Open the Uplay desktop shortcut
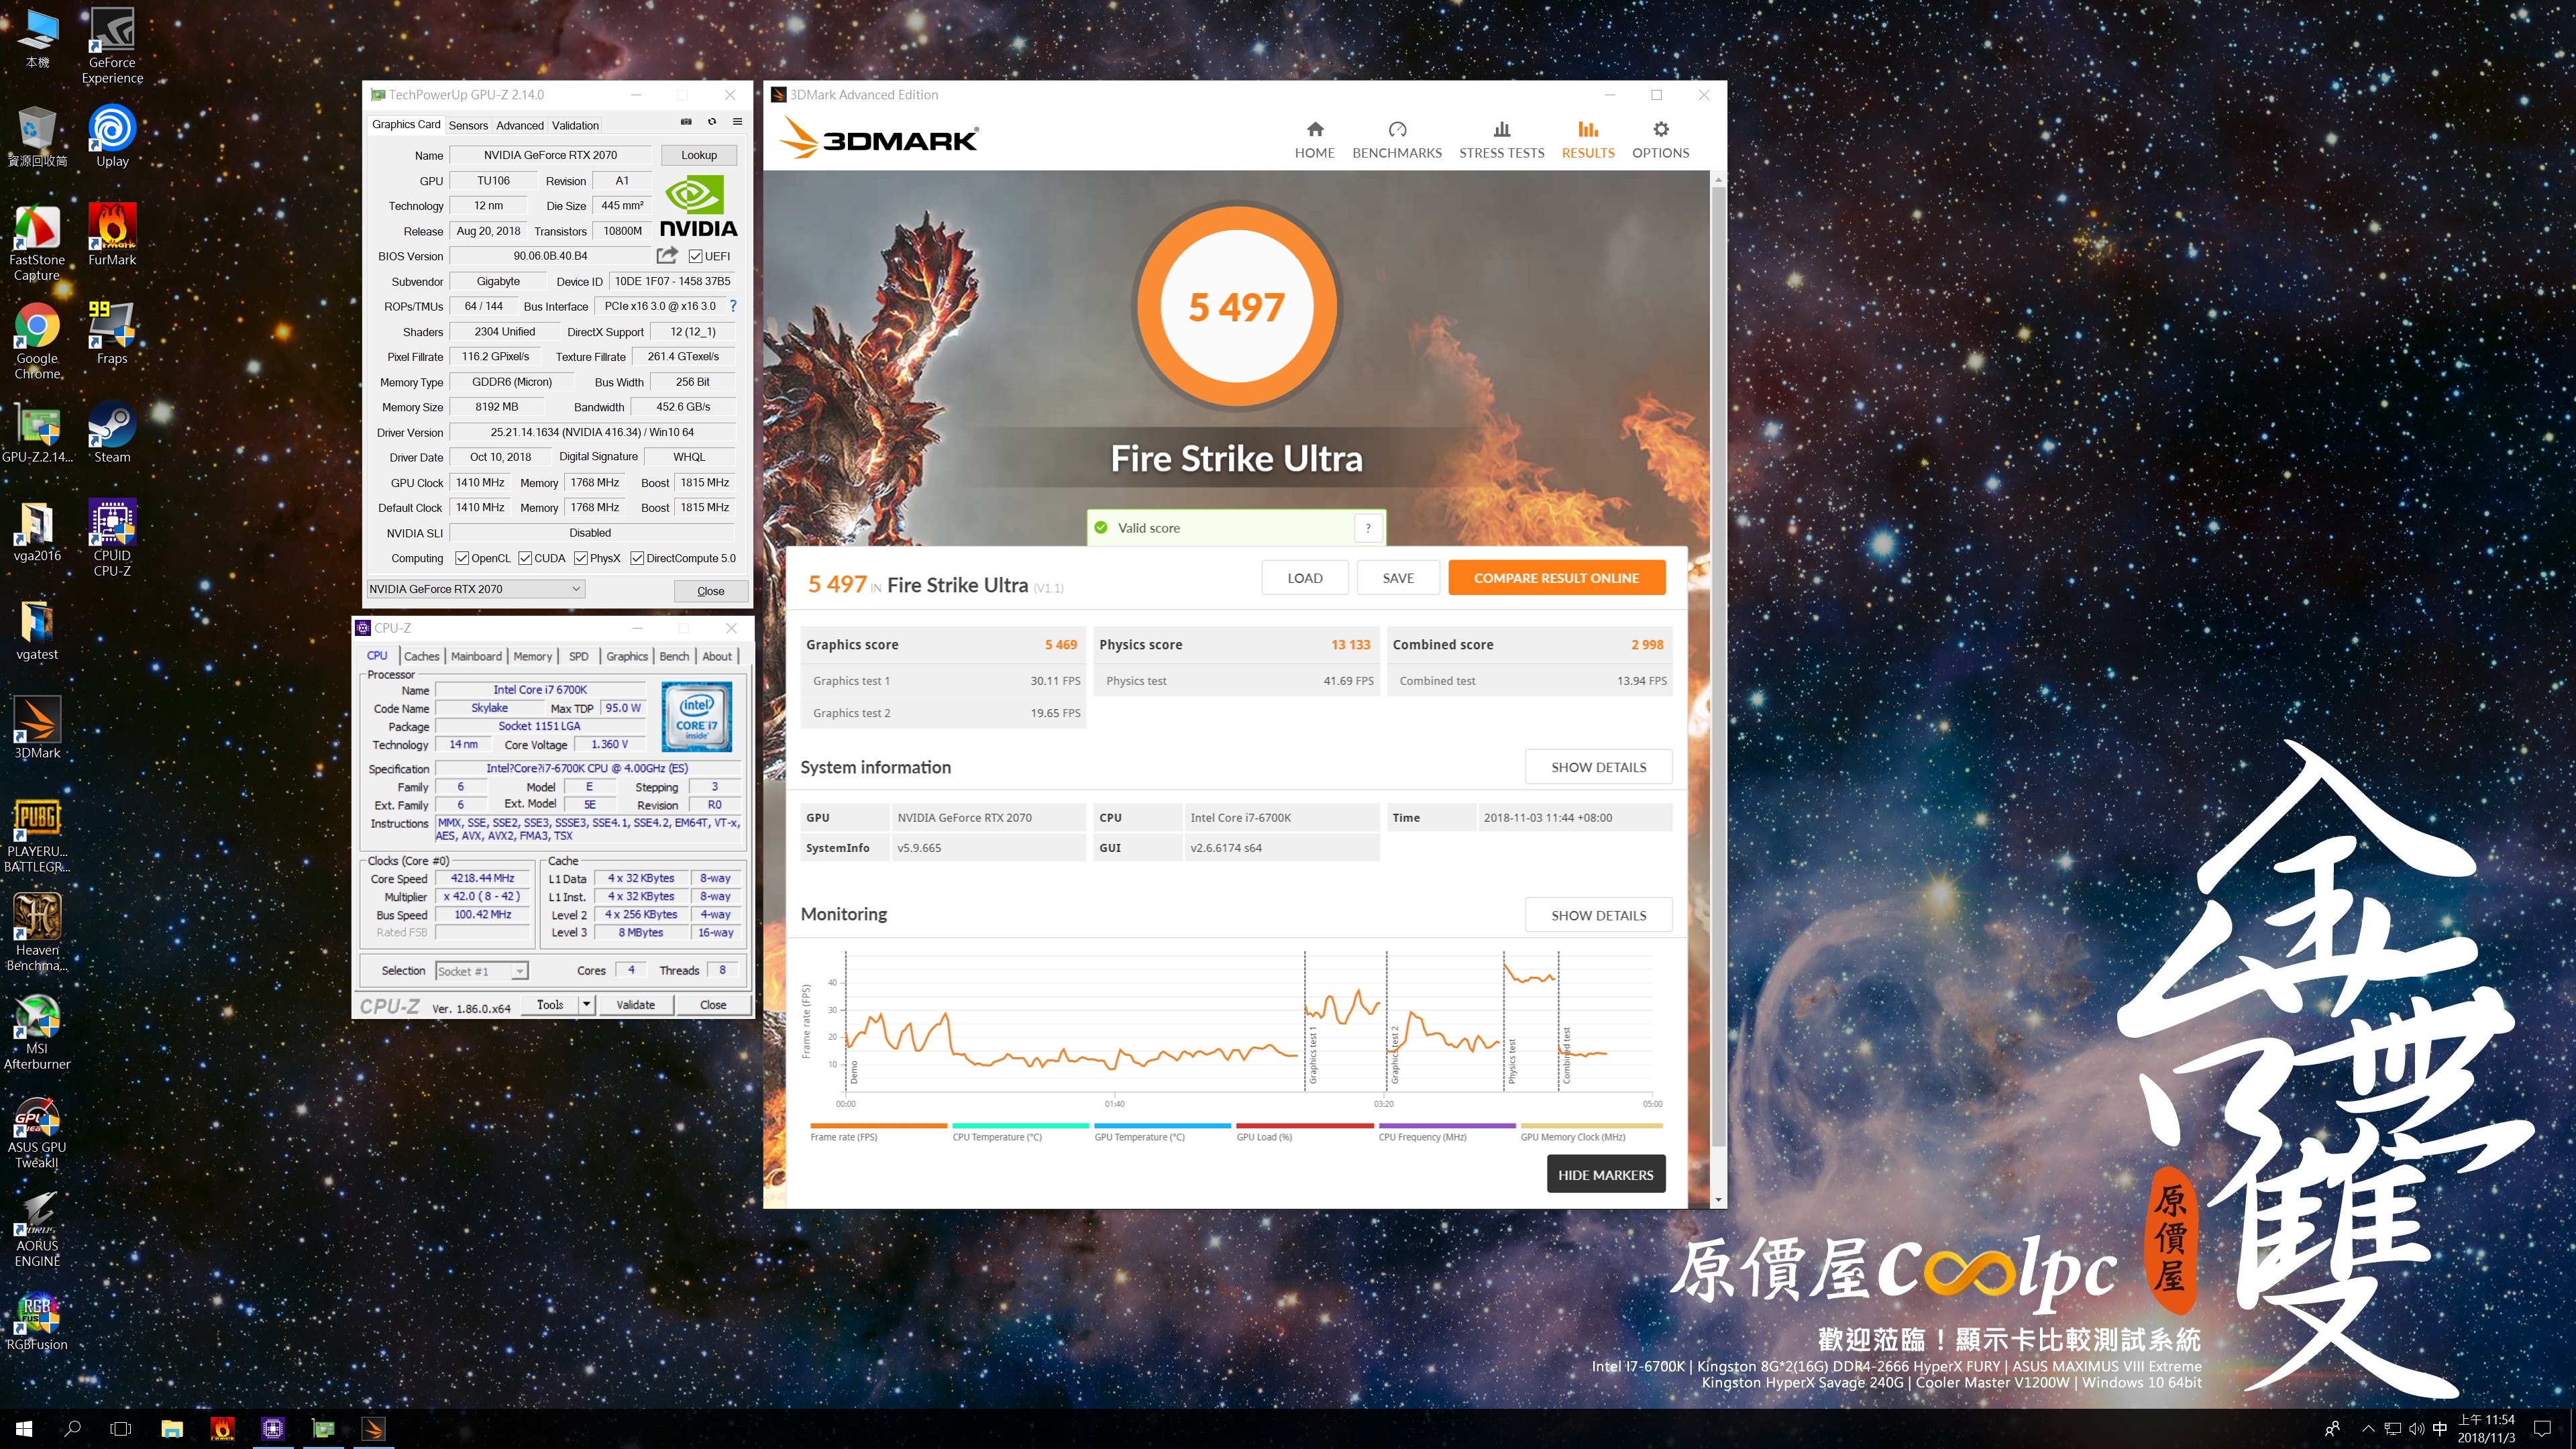Viewport: 2576px width, 1449px height. click(112, 136)
